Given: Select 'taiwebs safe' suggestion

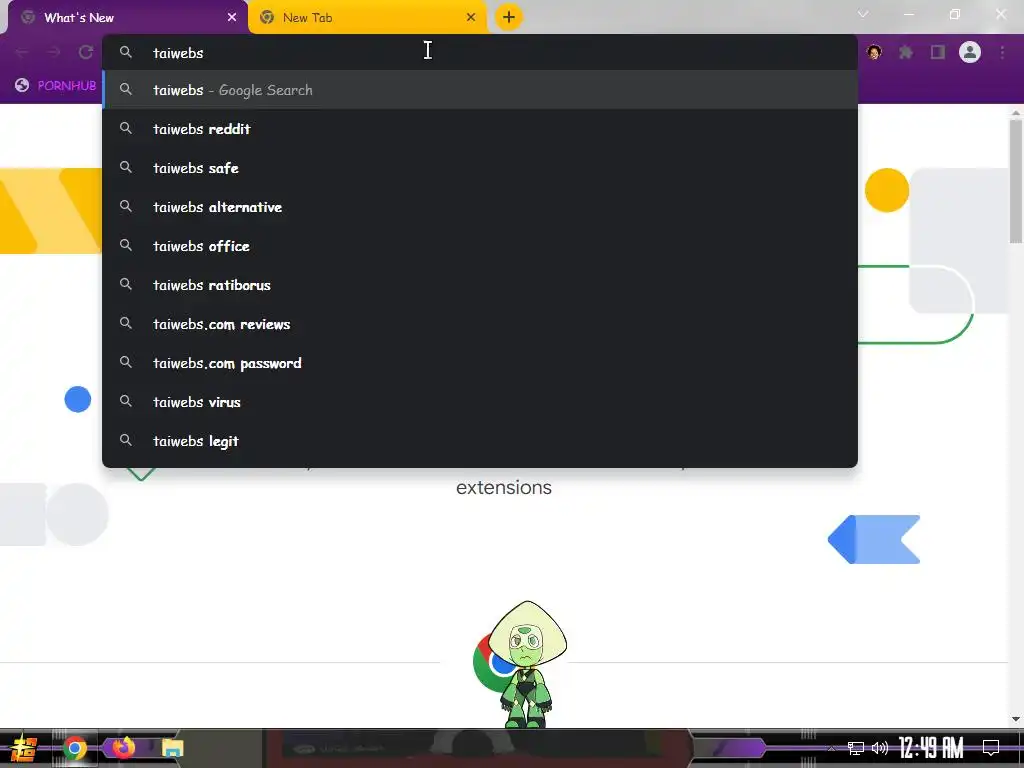Looking at the screenshot, I should 479,168.
